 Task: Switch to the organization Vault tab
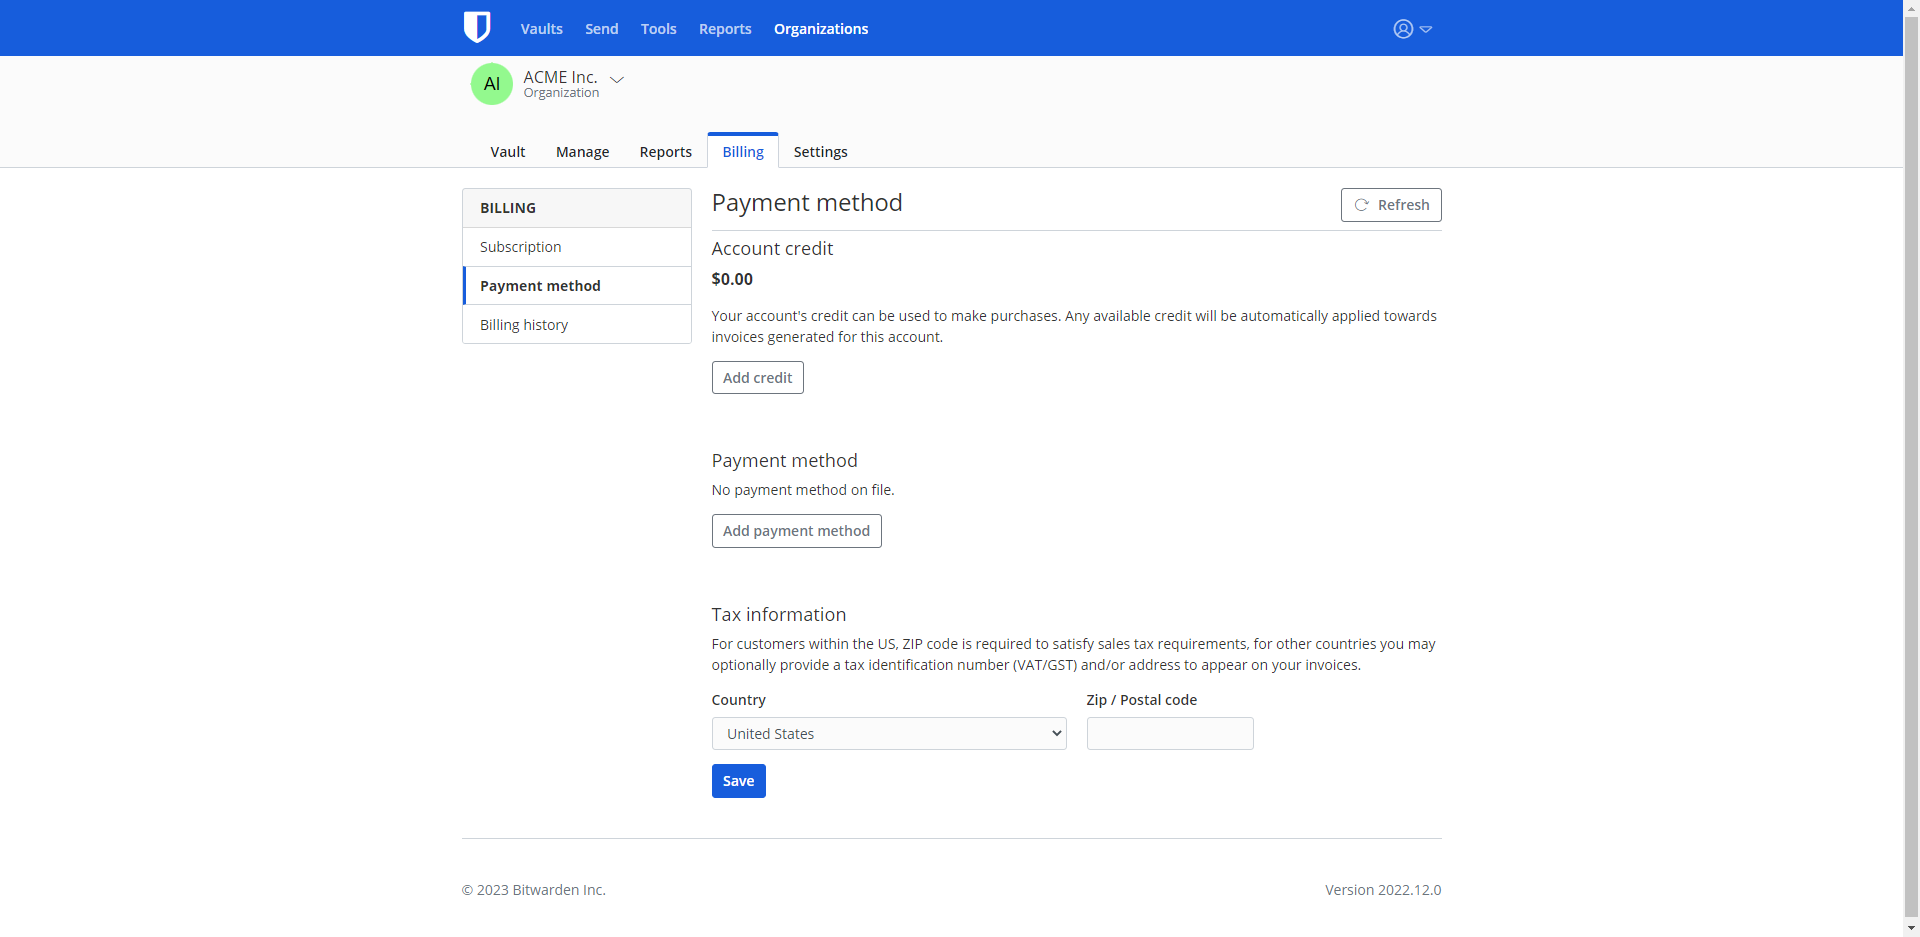[x=508, y=152]
